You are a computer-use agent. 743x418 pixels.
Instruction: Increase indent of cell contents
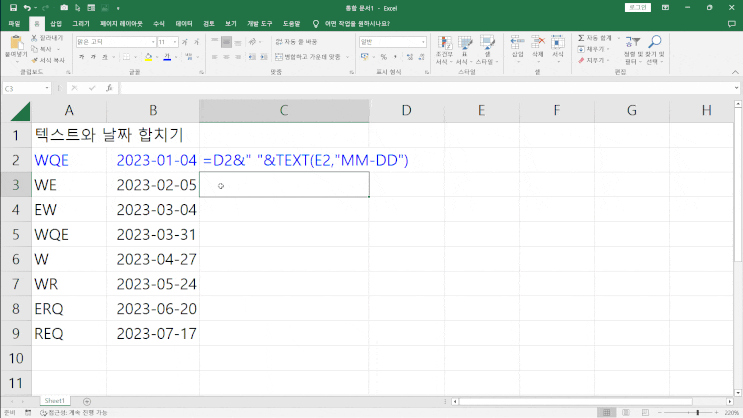tap(264, 57)
